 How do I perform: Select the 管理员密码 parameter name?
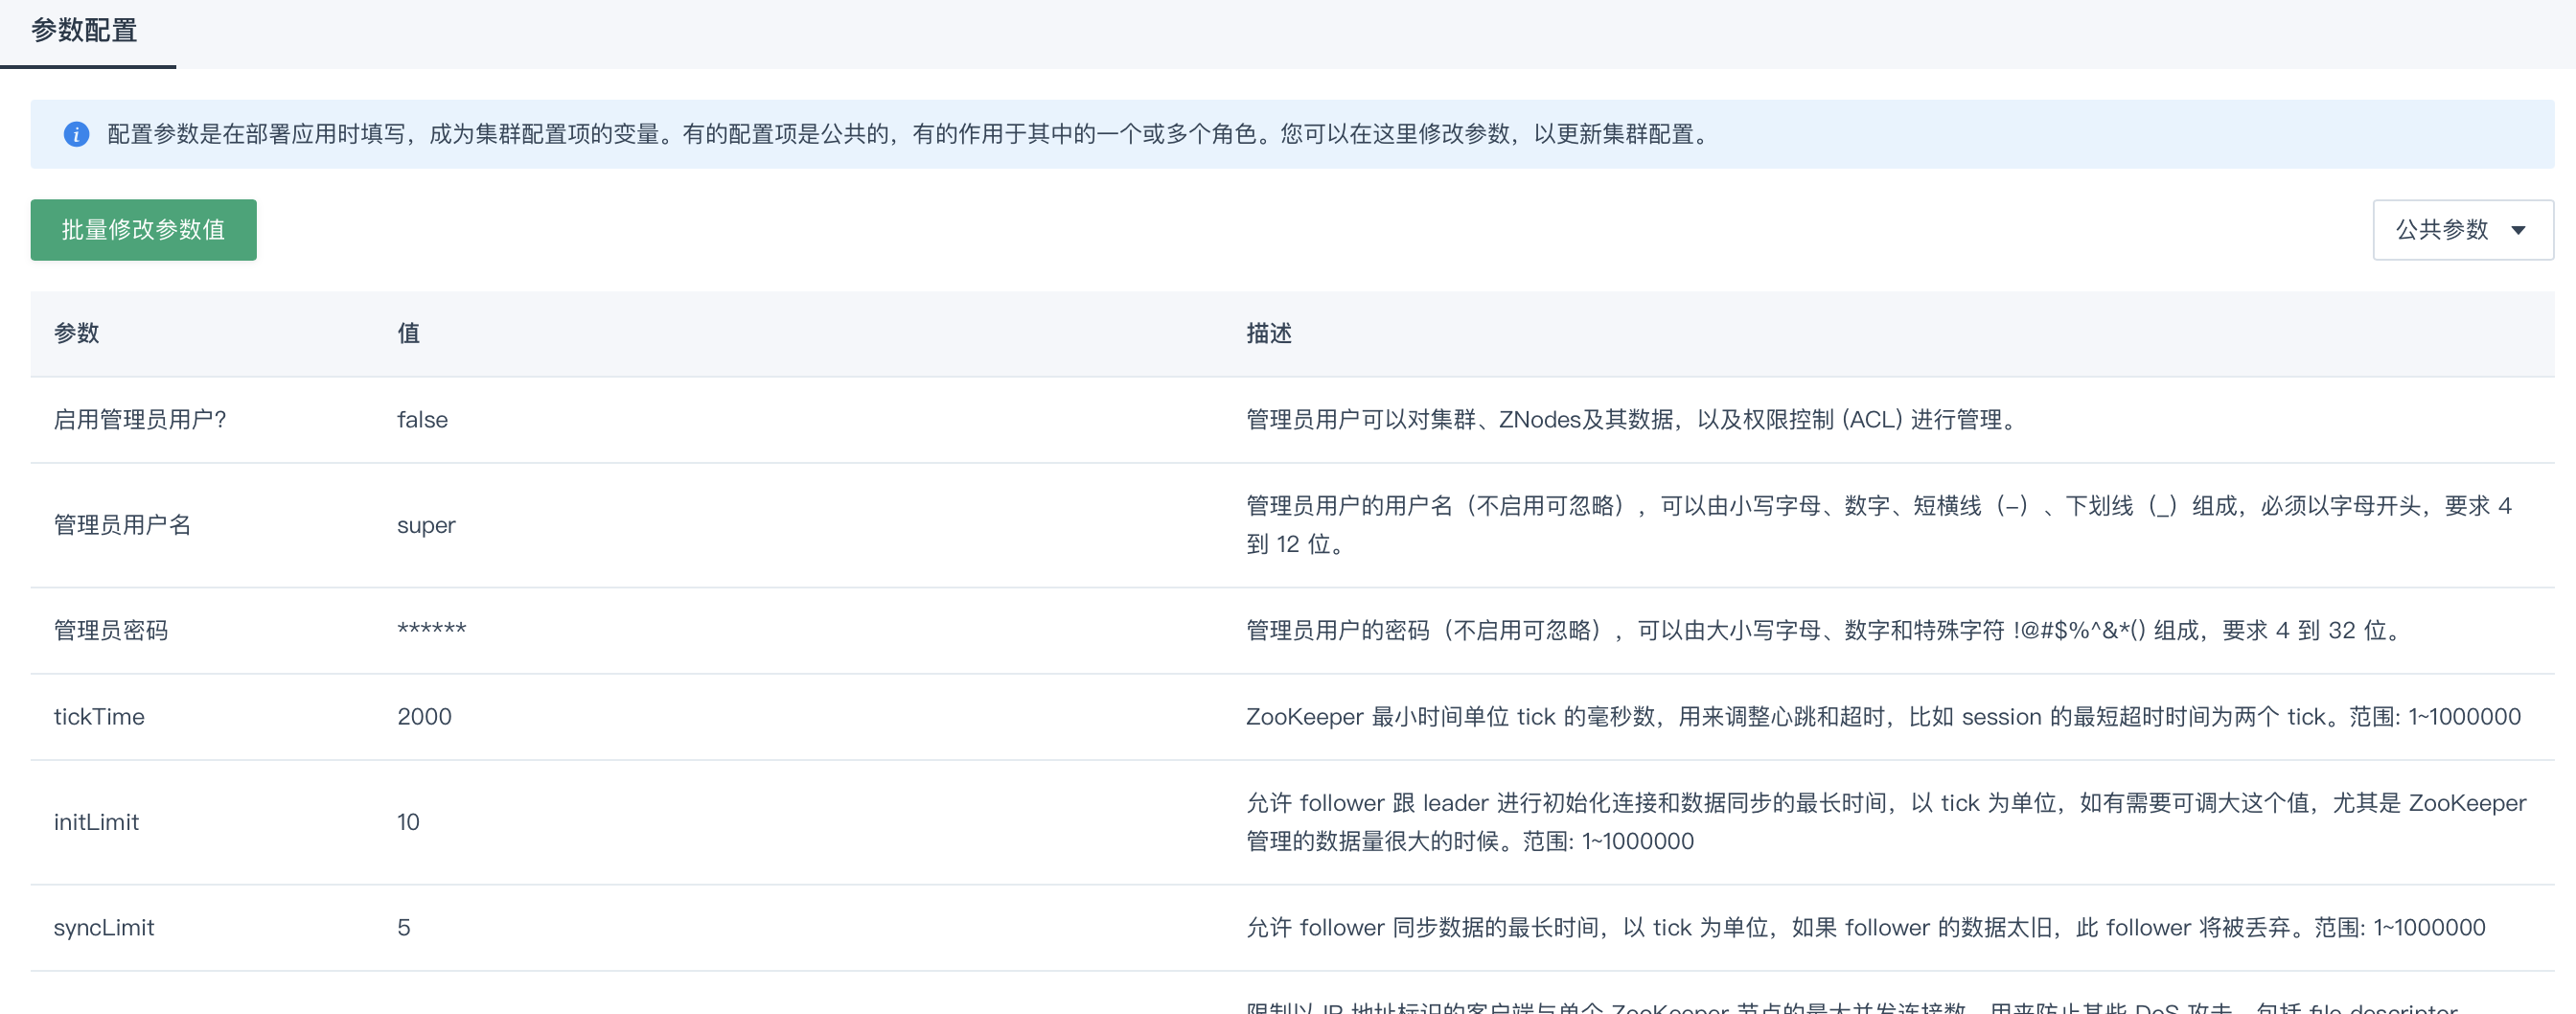click(111, 630)
